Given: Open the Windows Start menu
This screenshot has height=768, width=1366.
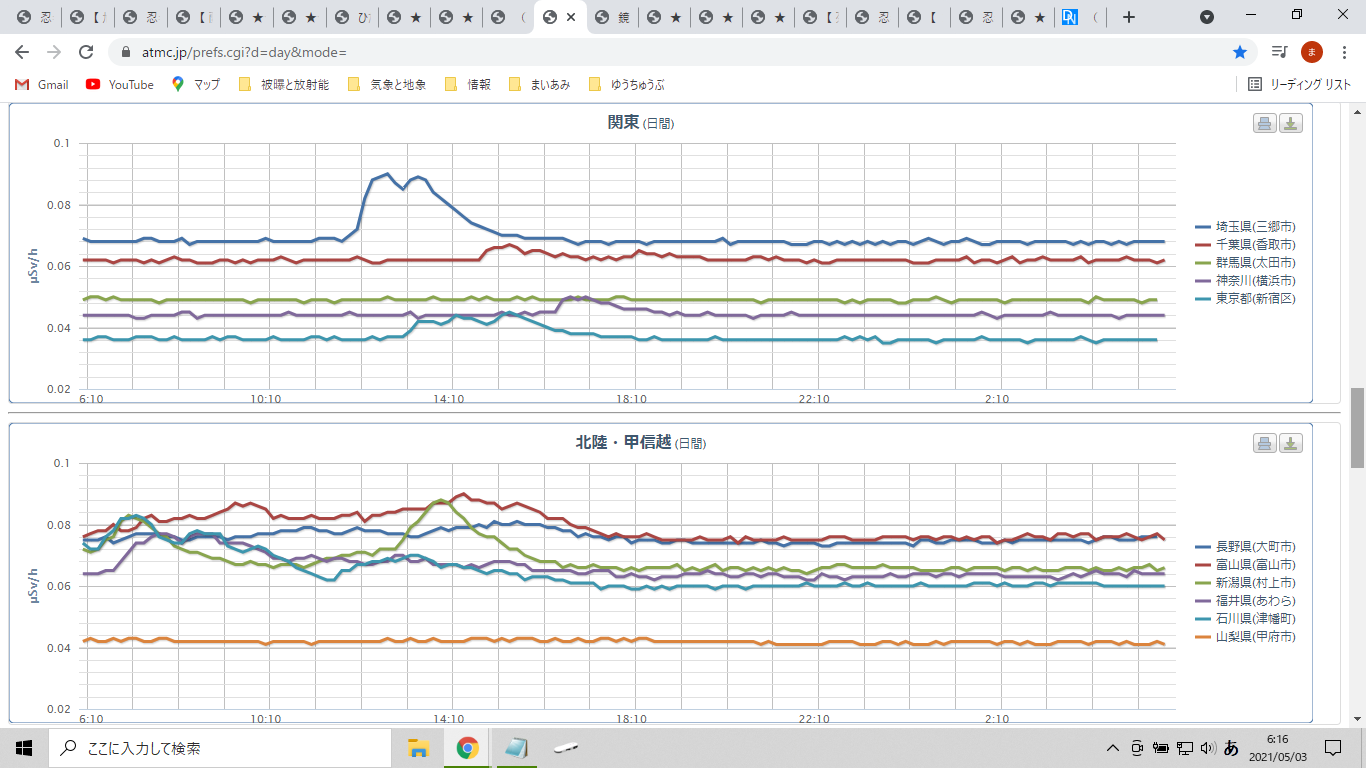Looking at the screenshot, I should pos(24,747).
